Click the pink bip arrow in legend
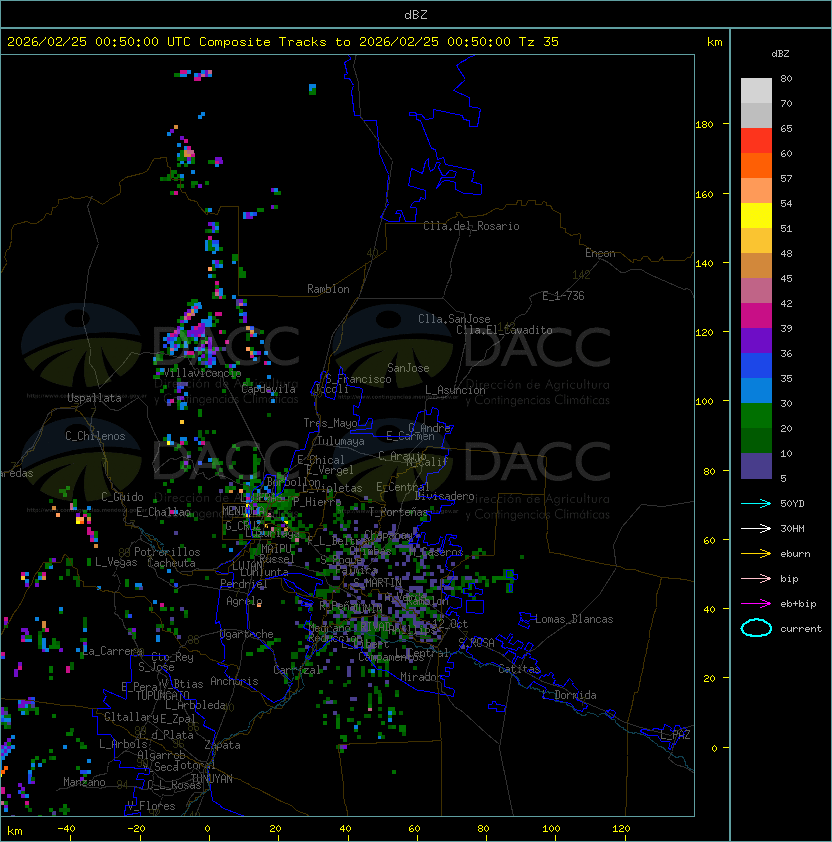This screenshot has width=832, height=842. coord(756,579)
